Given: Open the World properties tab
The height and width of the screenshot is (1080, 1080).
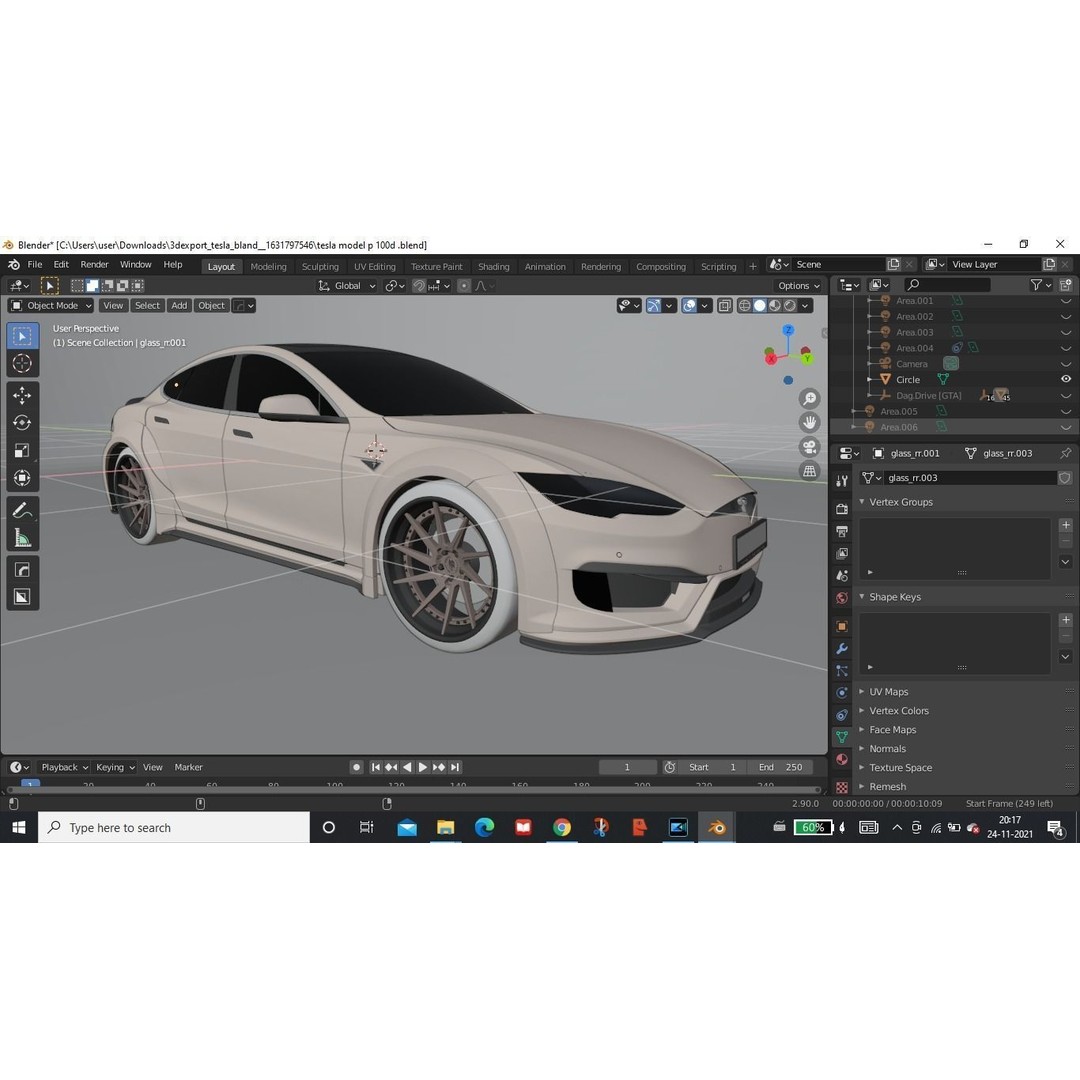Looking at the screenshot, I should (842, 597).
